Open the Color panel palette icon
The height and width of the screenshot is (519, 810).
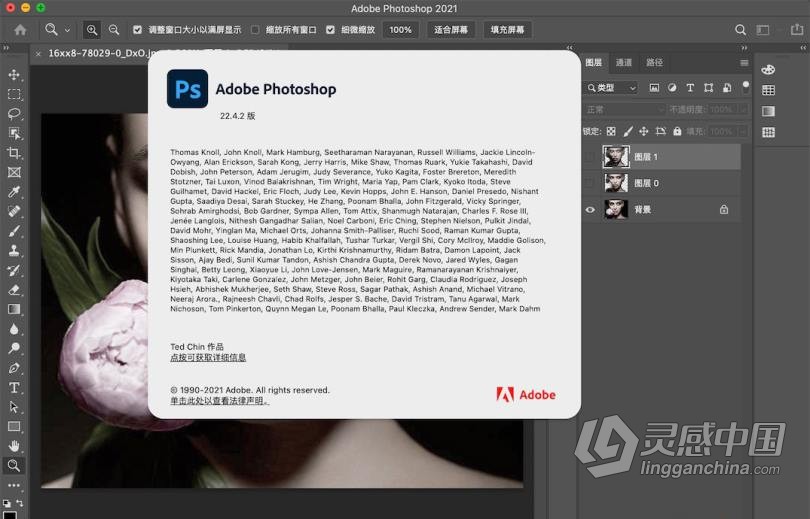coord(768,69)
